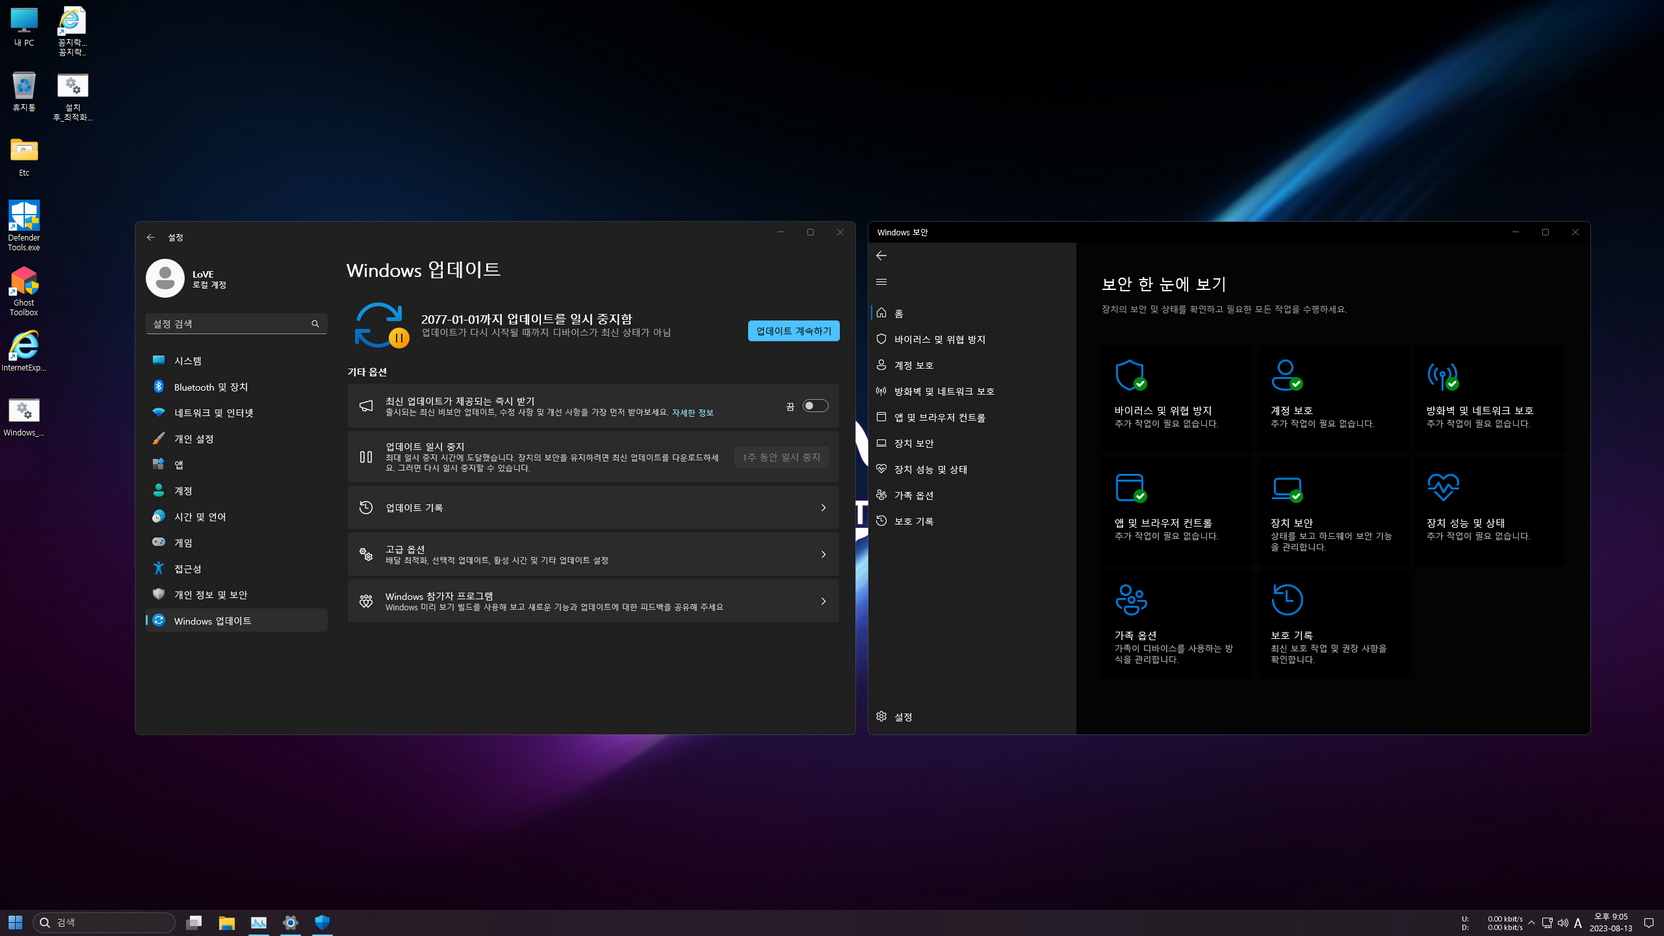Select 방화벽 및 네트워크 보호 in the sidebar

pos(972,391)
